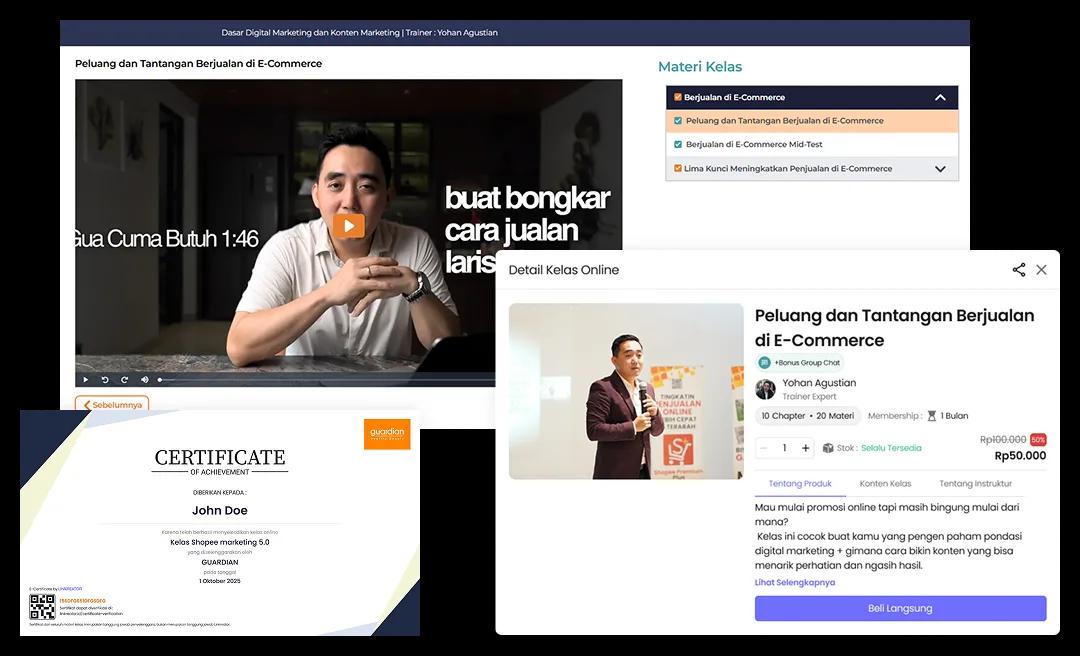Scan the certificate QR code icon
Image resolution: width=1080 pixels, height=656 pixels.
(41, 606)
